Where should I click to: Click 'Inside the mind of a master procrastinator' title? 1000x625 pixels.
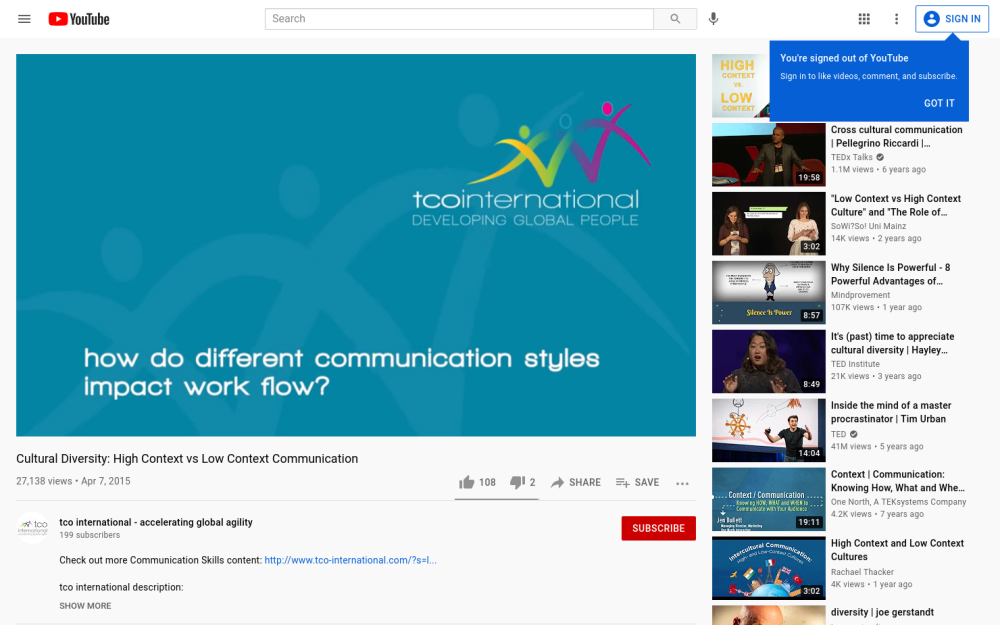pyautogui.click(x=890, y=412)
